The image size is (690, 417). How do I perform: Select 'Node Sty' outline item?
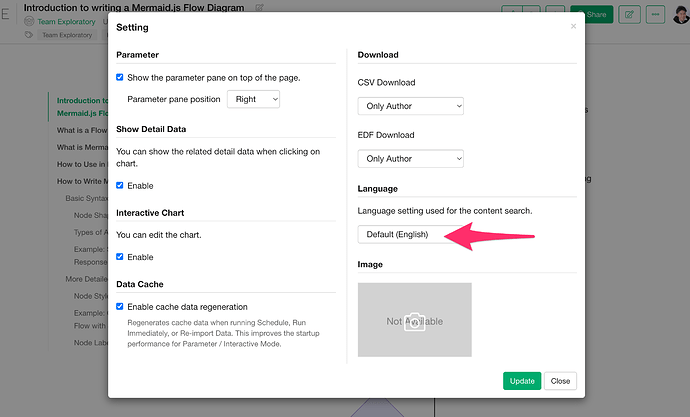tap(91, 296)
